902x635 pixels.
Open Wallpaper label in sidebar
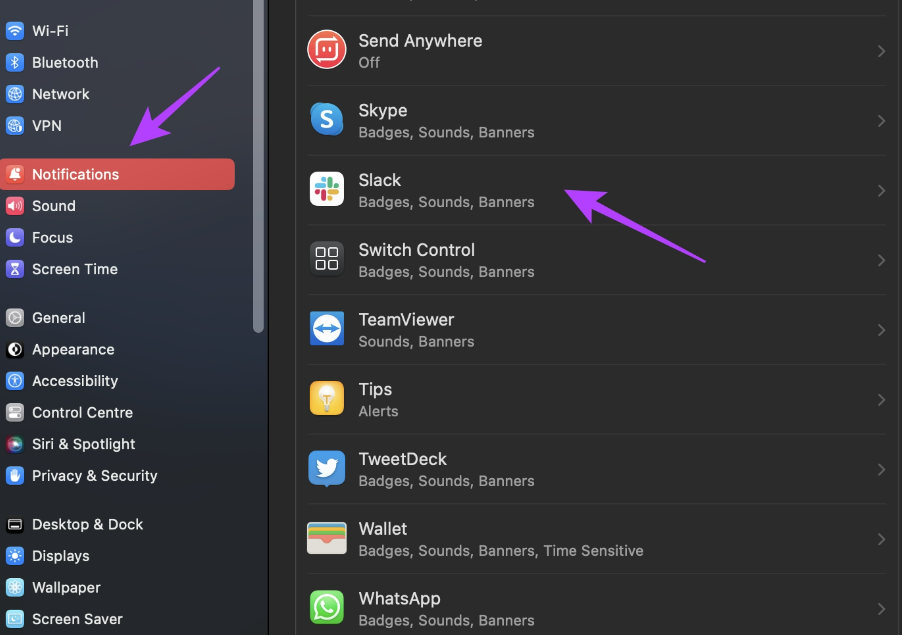tap(66, 588)
